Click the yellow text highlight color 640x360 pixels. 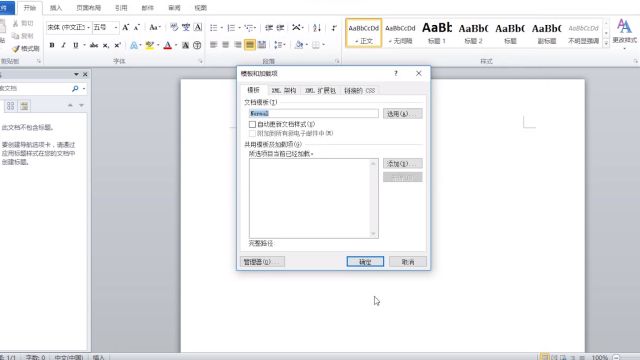(x=150, y=45)
